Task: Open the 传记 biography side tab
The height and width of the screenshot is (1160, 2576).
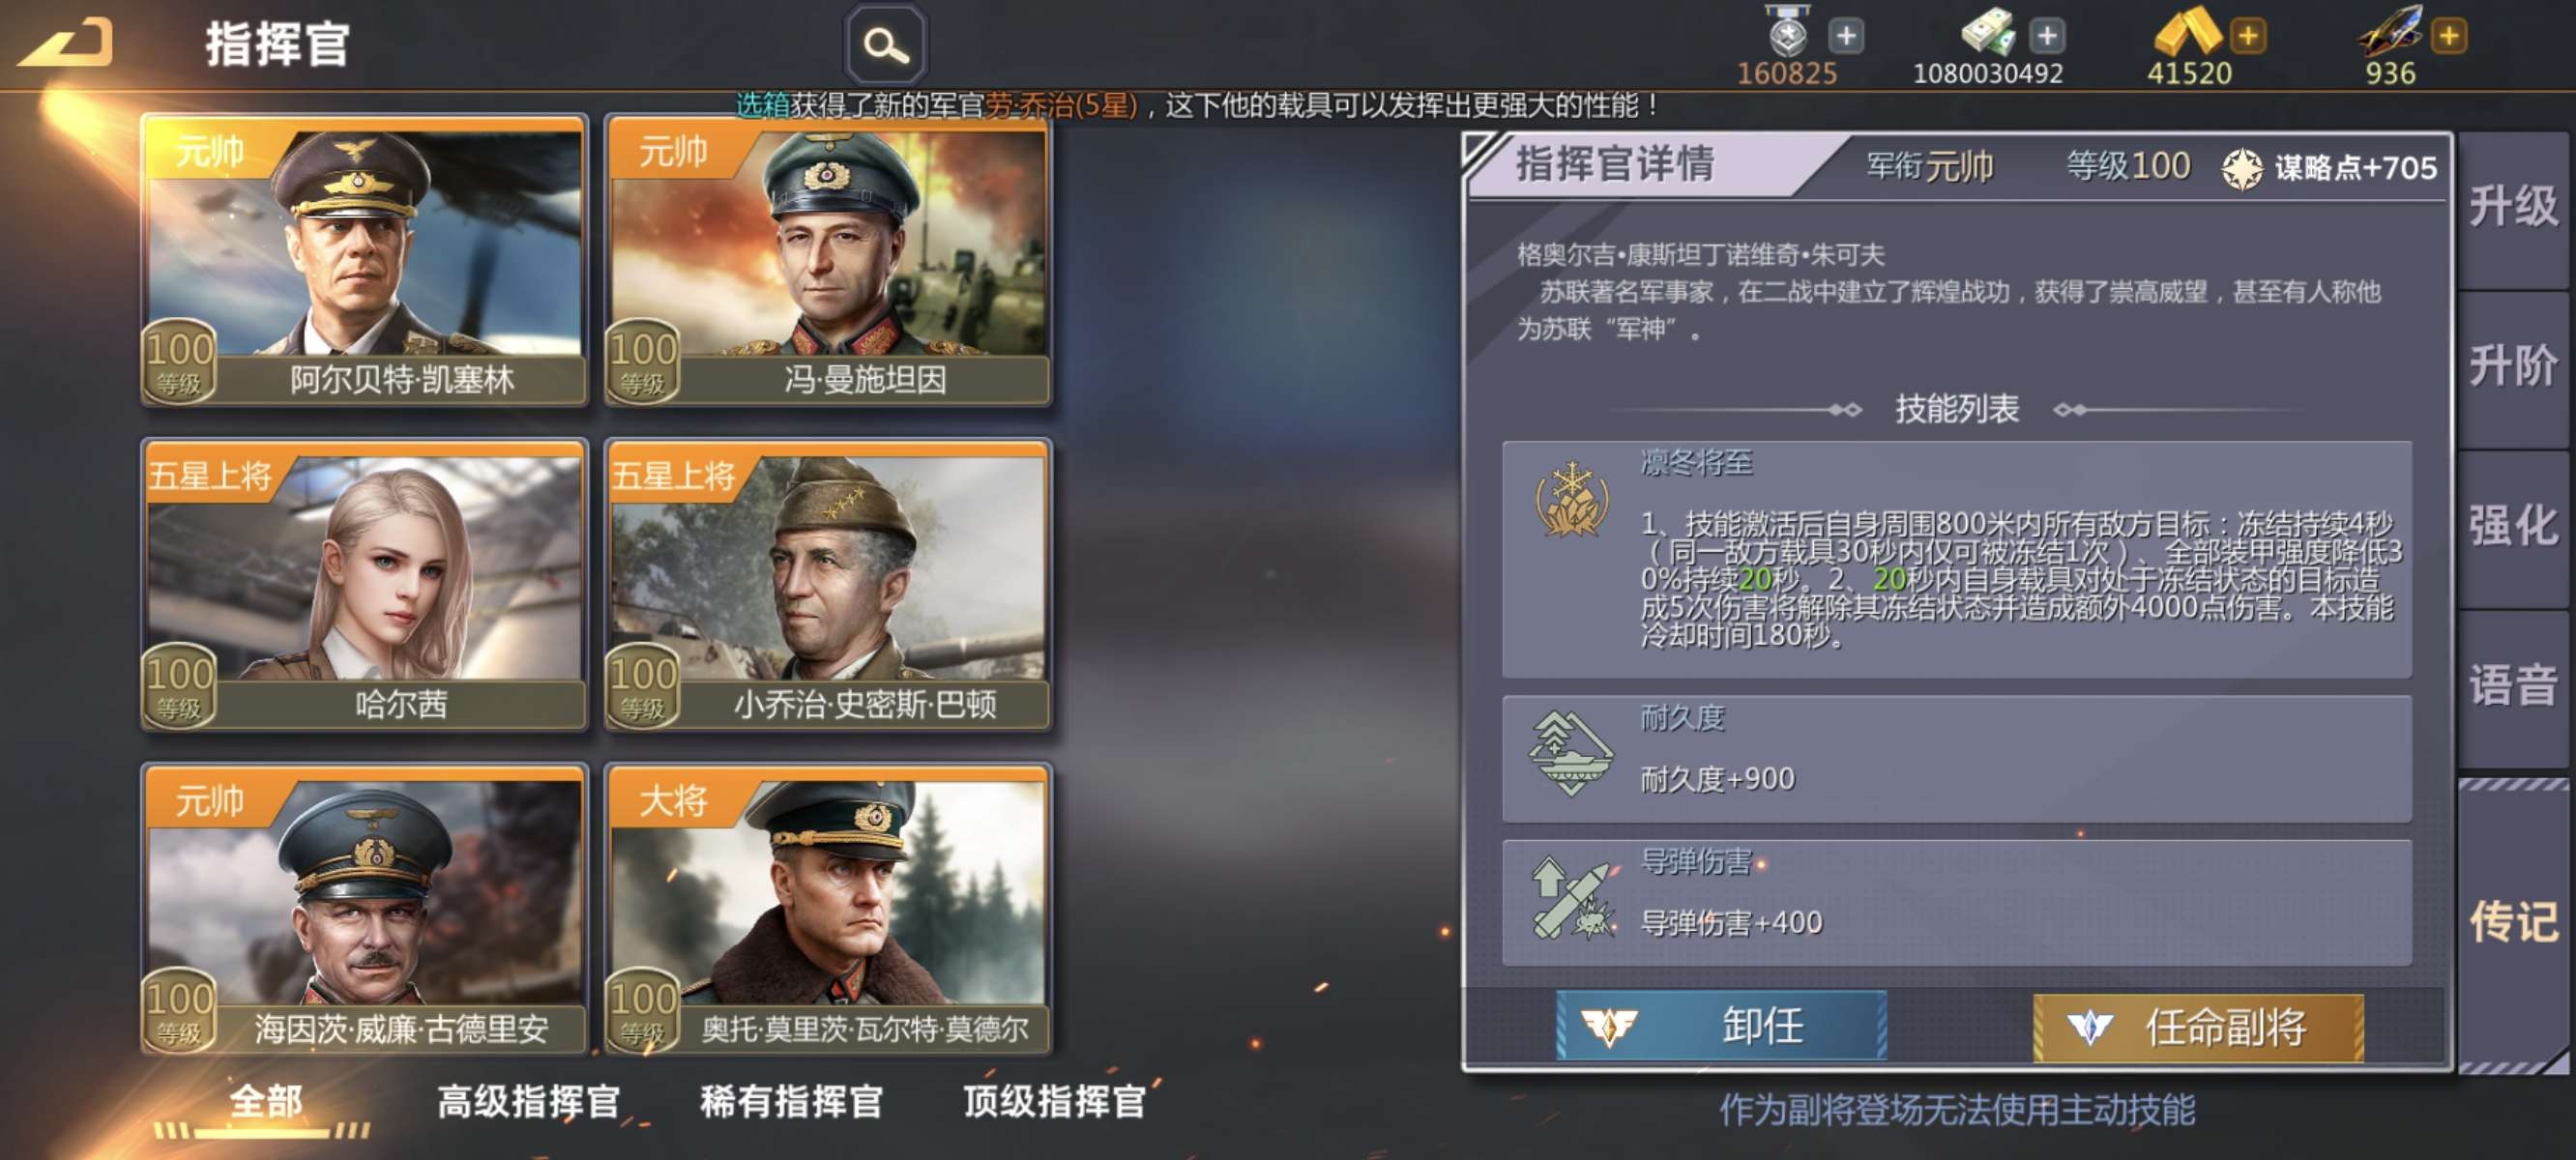Action: point(2513,922)
